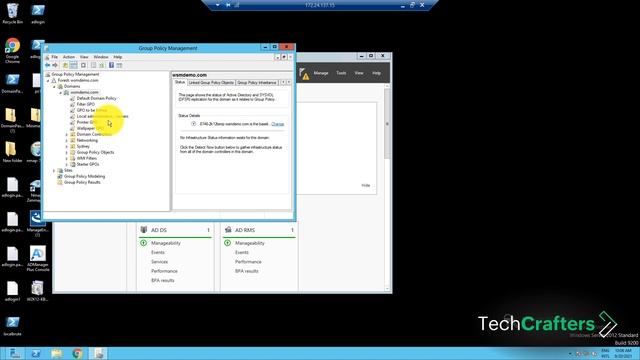Click the notifications flag in Server Manager

coord(304,73)
